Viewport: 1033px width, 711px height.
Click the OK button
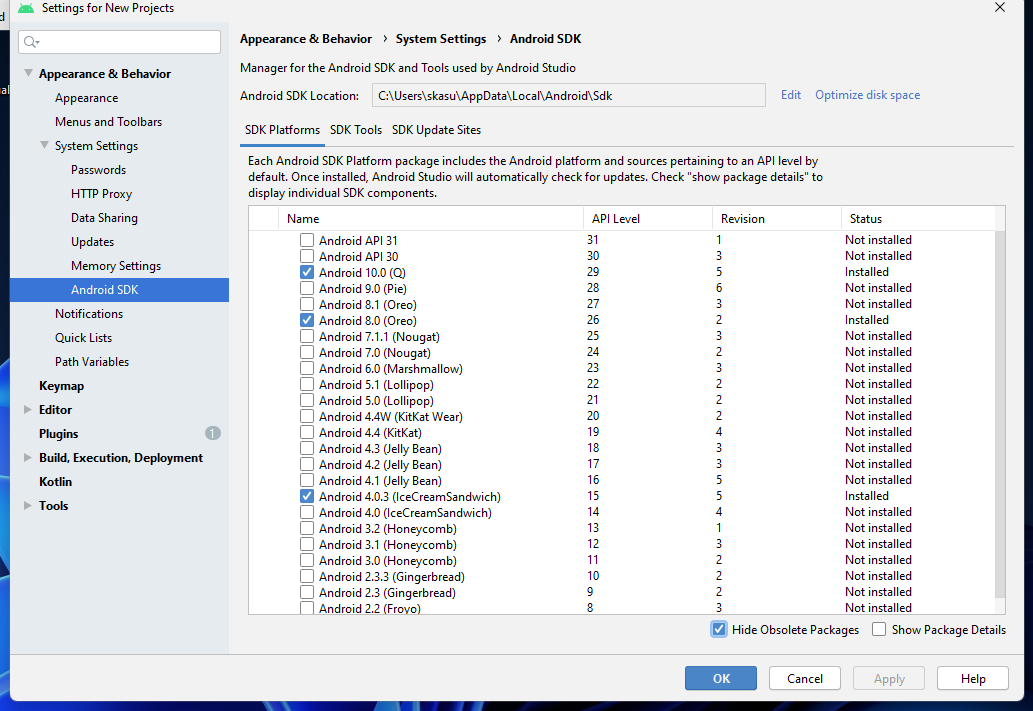point(721,678)
